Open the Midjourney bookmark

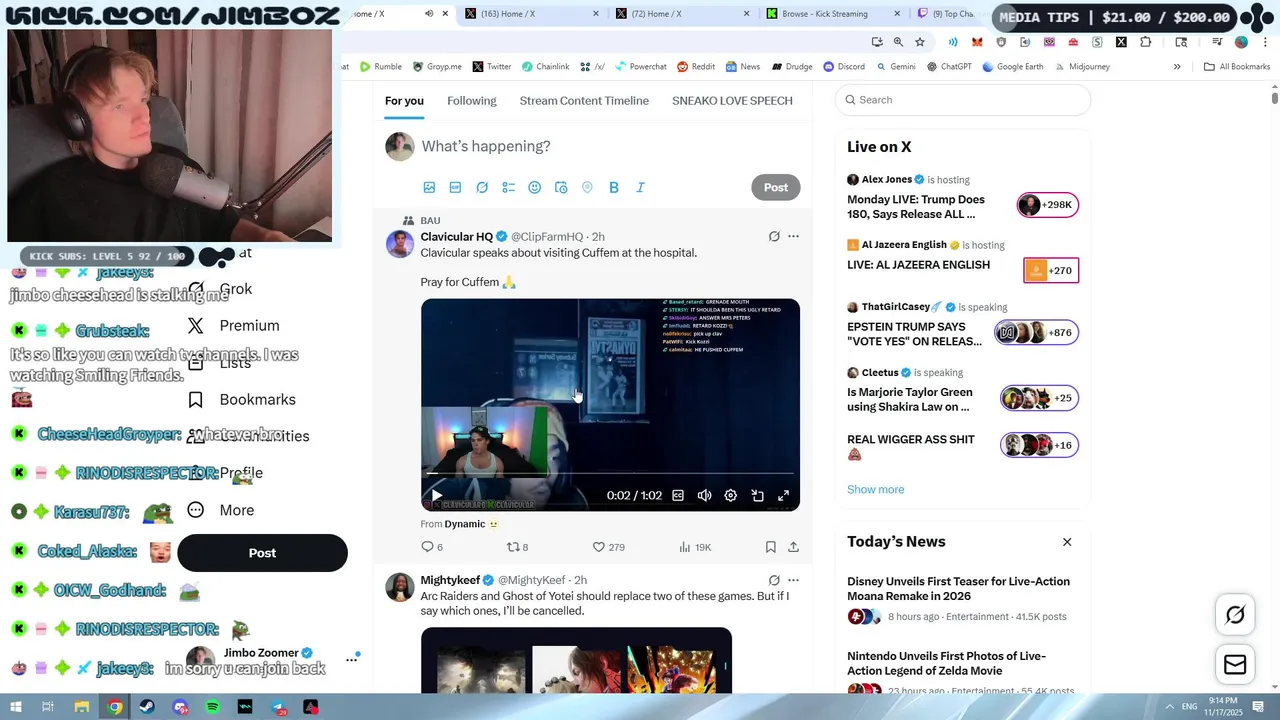coord(1081,67)
